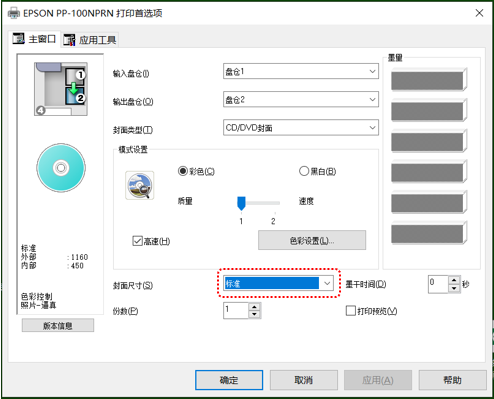Increase 份数 with the up arrow
Screen dimensions: 494x399
click(x=254, y=307)
